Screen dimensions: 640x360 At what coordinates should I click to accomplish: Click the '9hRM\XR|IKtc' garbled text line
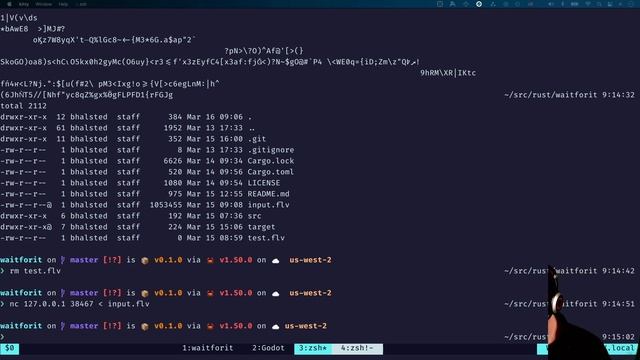coord(448,73)
